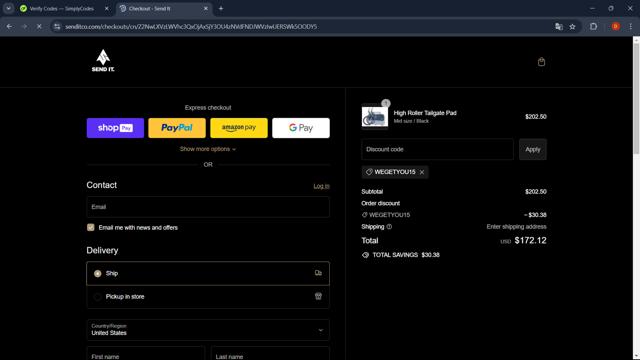Click the shipping truck icon in the Ship row
The image size is (640, 360).
318,273
